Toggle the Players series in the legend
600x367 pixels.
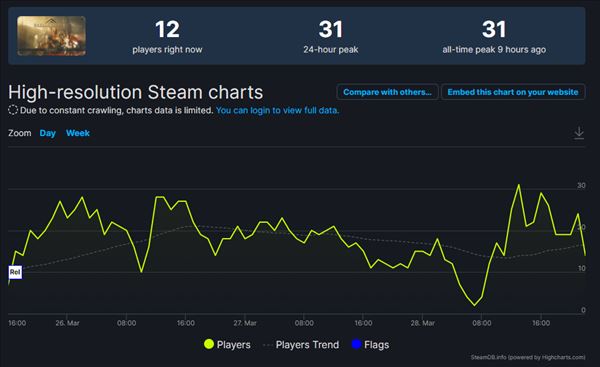point(227,344)
